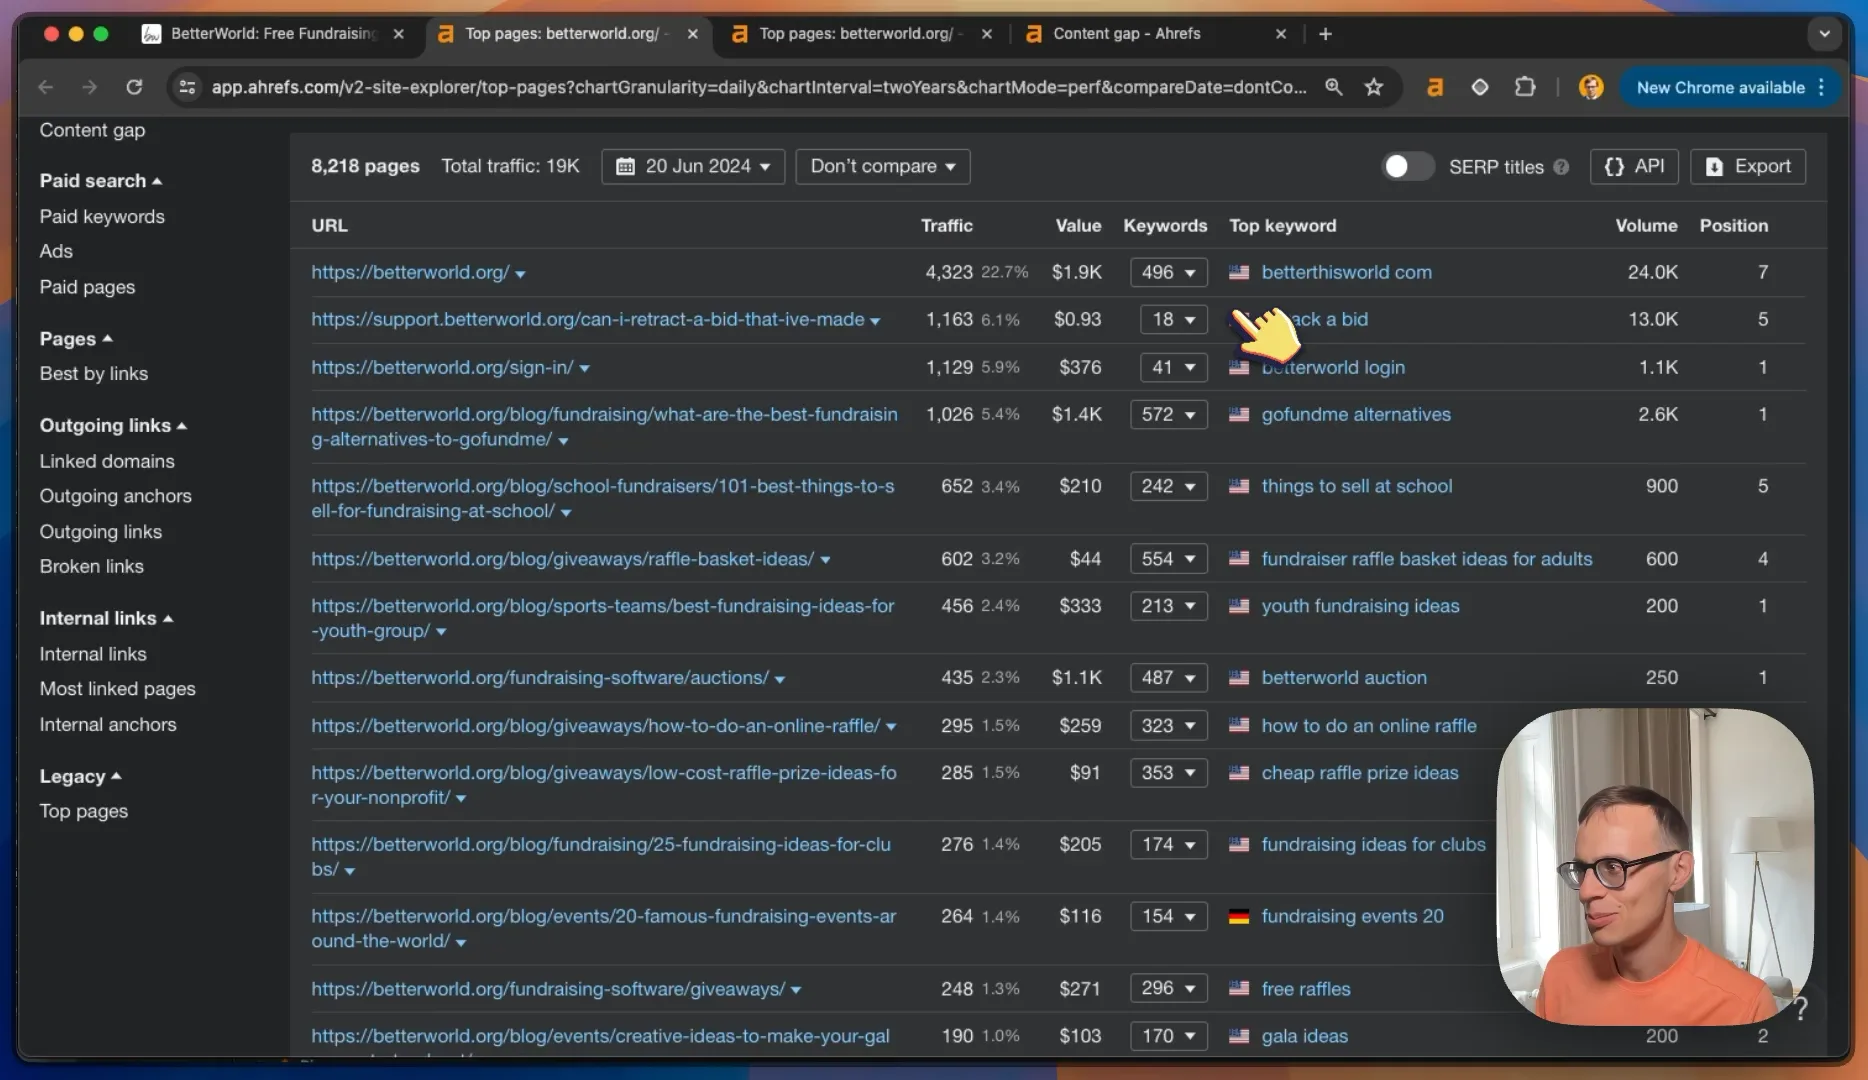This screenshot has width=1868, height=1080.
Task: Collapse the Outgoing links sidebar section
Action: click(x=113, y=425)
